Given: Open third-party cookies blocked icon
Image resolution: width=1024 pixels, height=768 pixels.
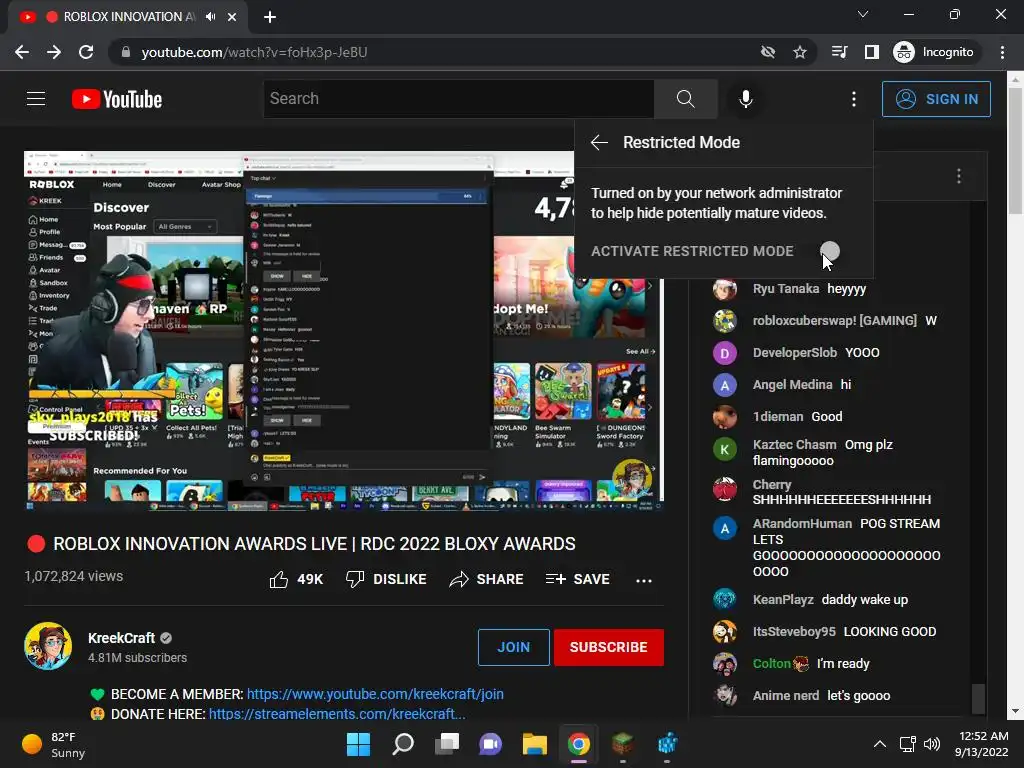Looking at the screenshot, I should click(768, 52).
